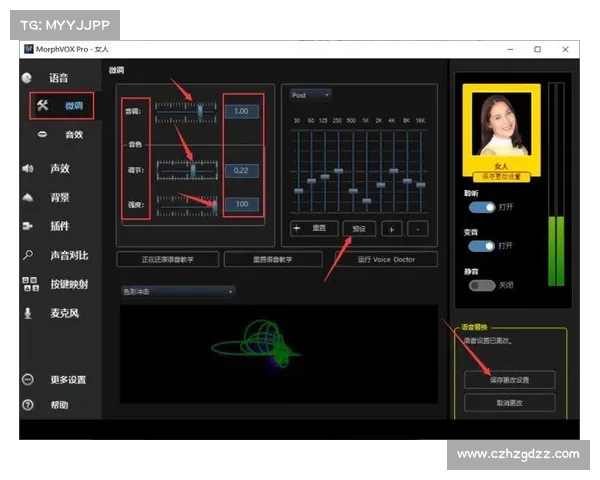Maximize the MorphVOX Pro window

click(538, 49)
